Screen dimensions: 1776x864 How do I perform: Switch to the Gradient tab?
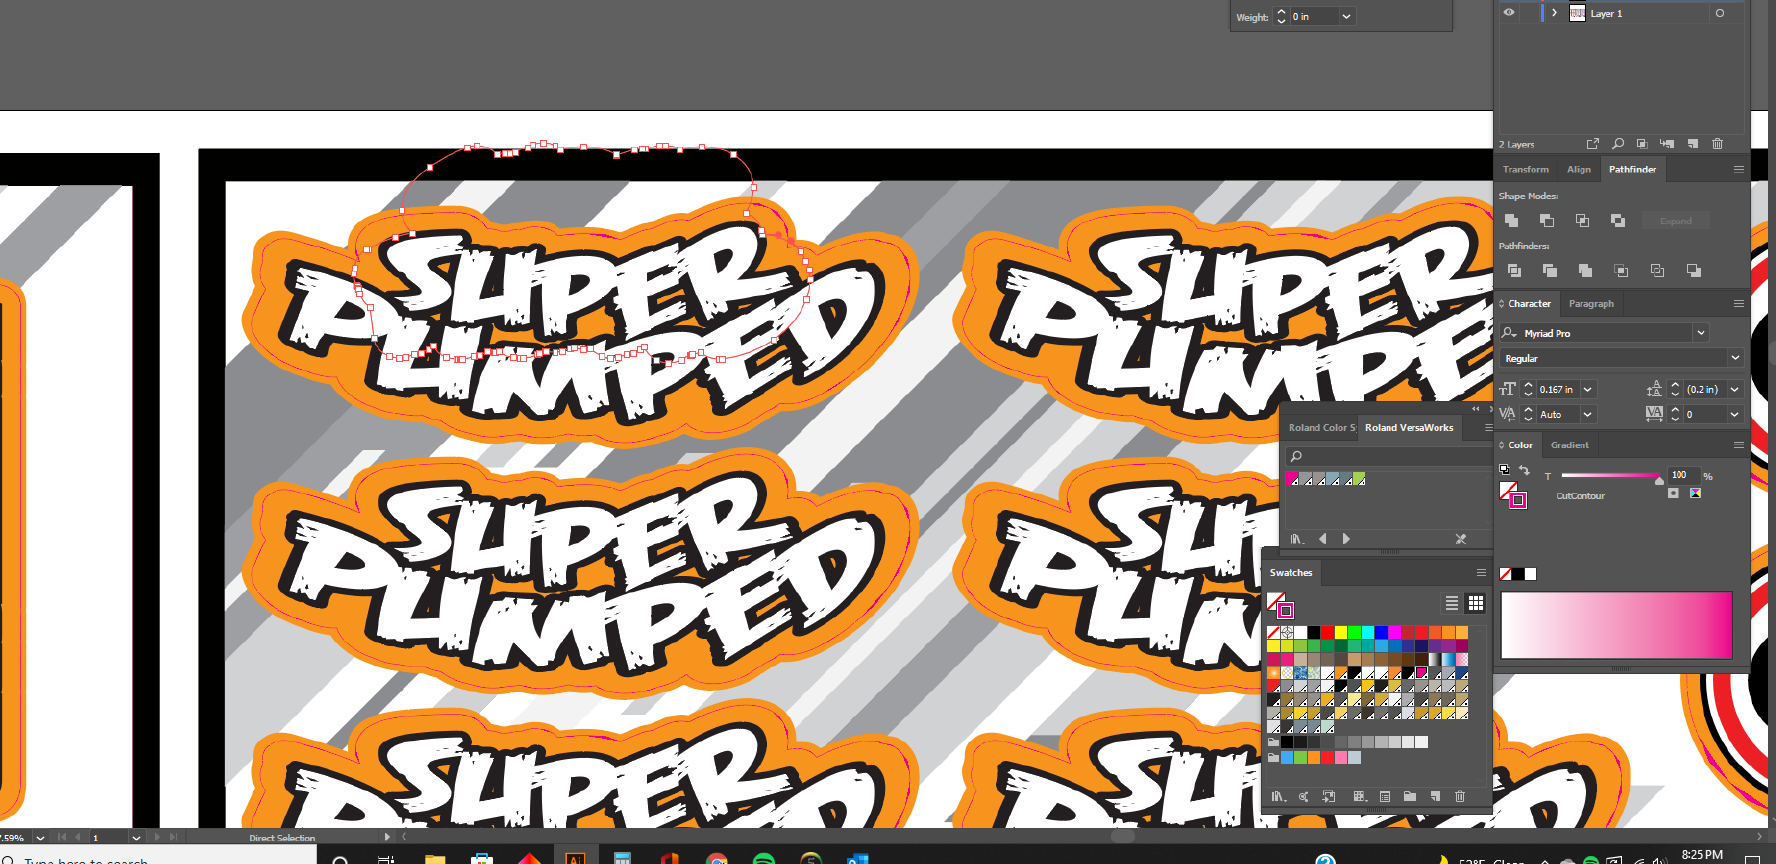[1570, 445]
